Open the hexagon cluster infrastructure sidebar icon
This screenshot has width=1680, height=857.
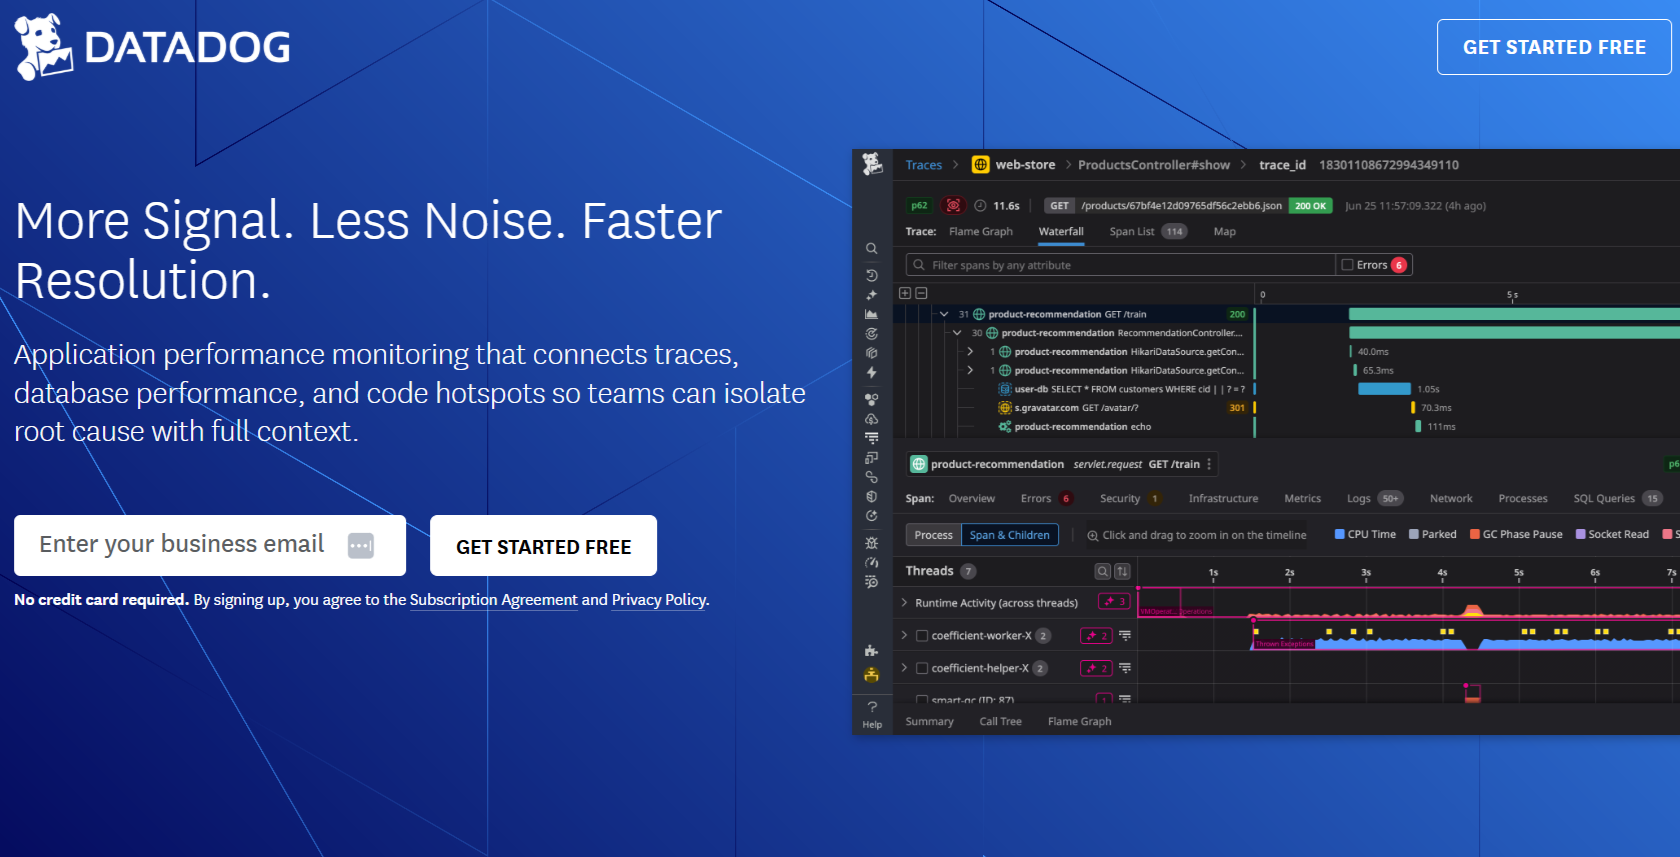coord(871,398)
